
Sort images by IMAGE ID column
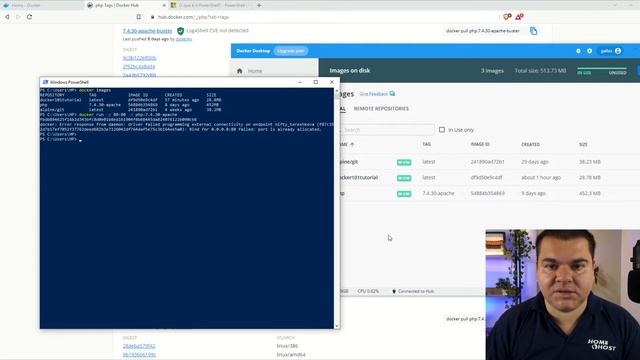pos(480,144)
